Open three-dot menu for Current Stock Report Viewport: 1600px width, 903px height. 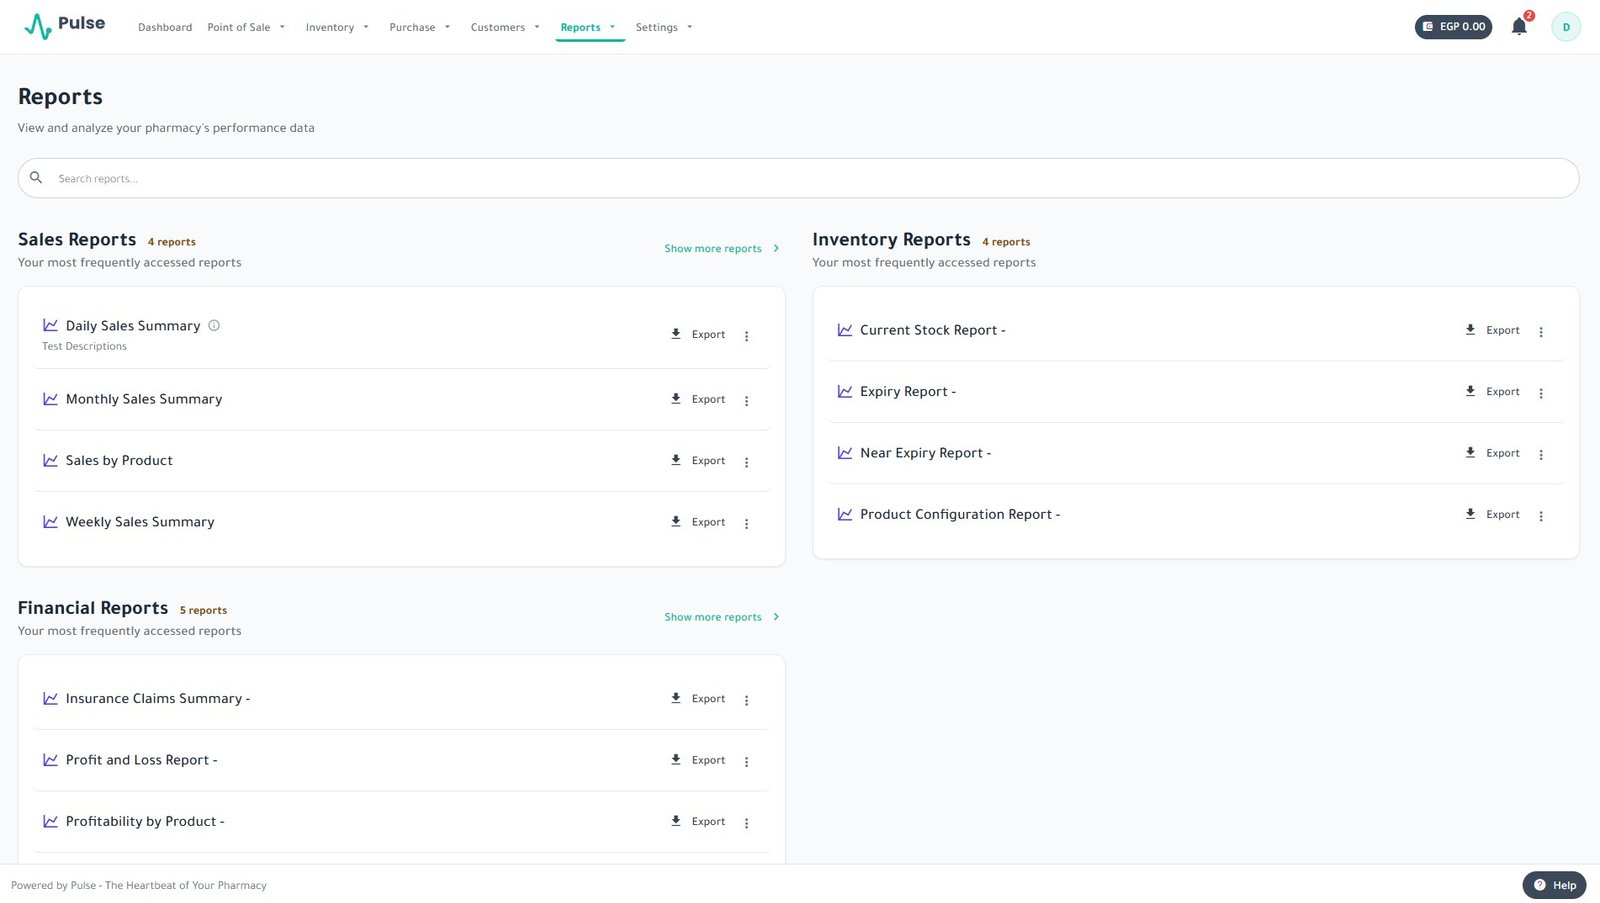click(1540, 332)
